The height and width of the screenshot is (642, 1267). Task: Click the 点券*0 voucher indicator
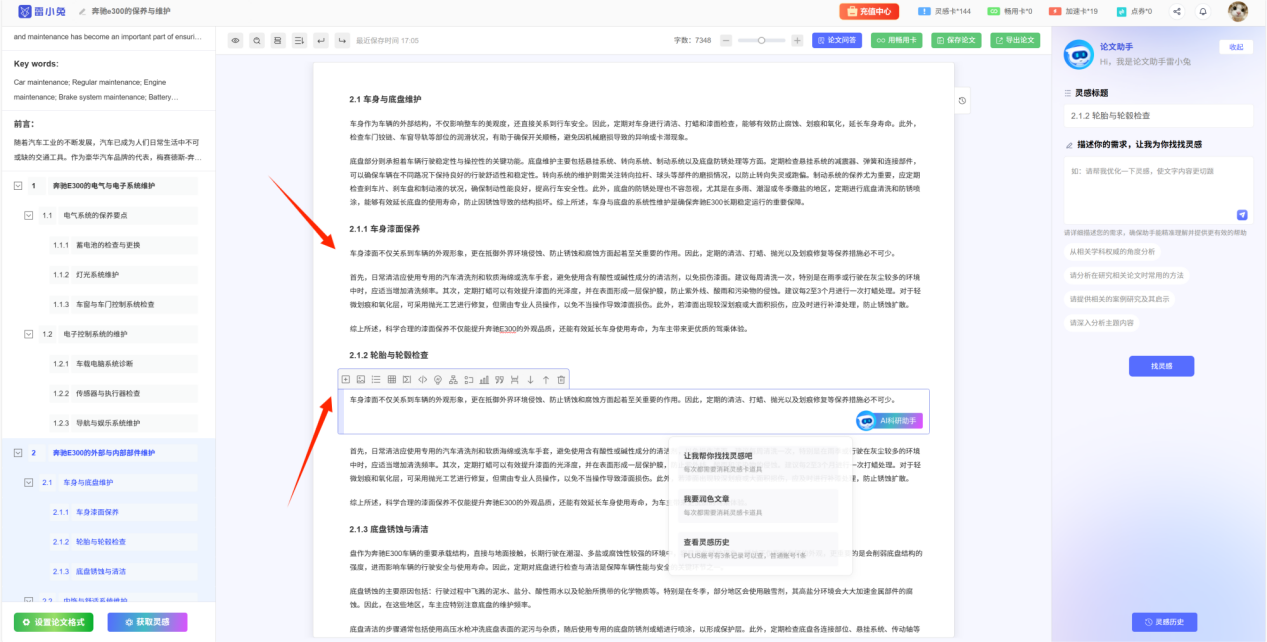pyautogui.click(x=1134, y=11)
